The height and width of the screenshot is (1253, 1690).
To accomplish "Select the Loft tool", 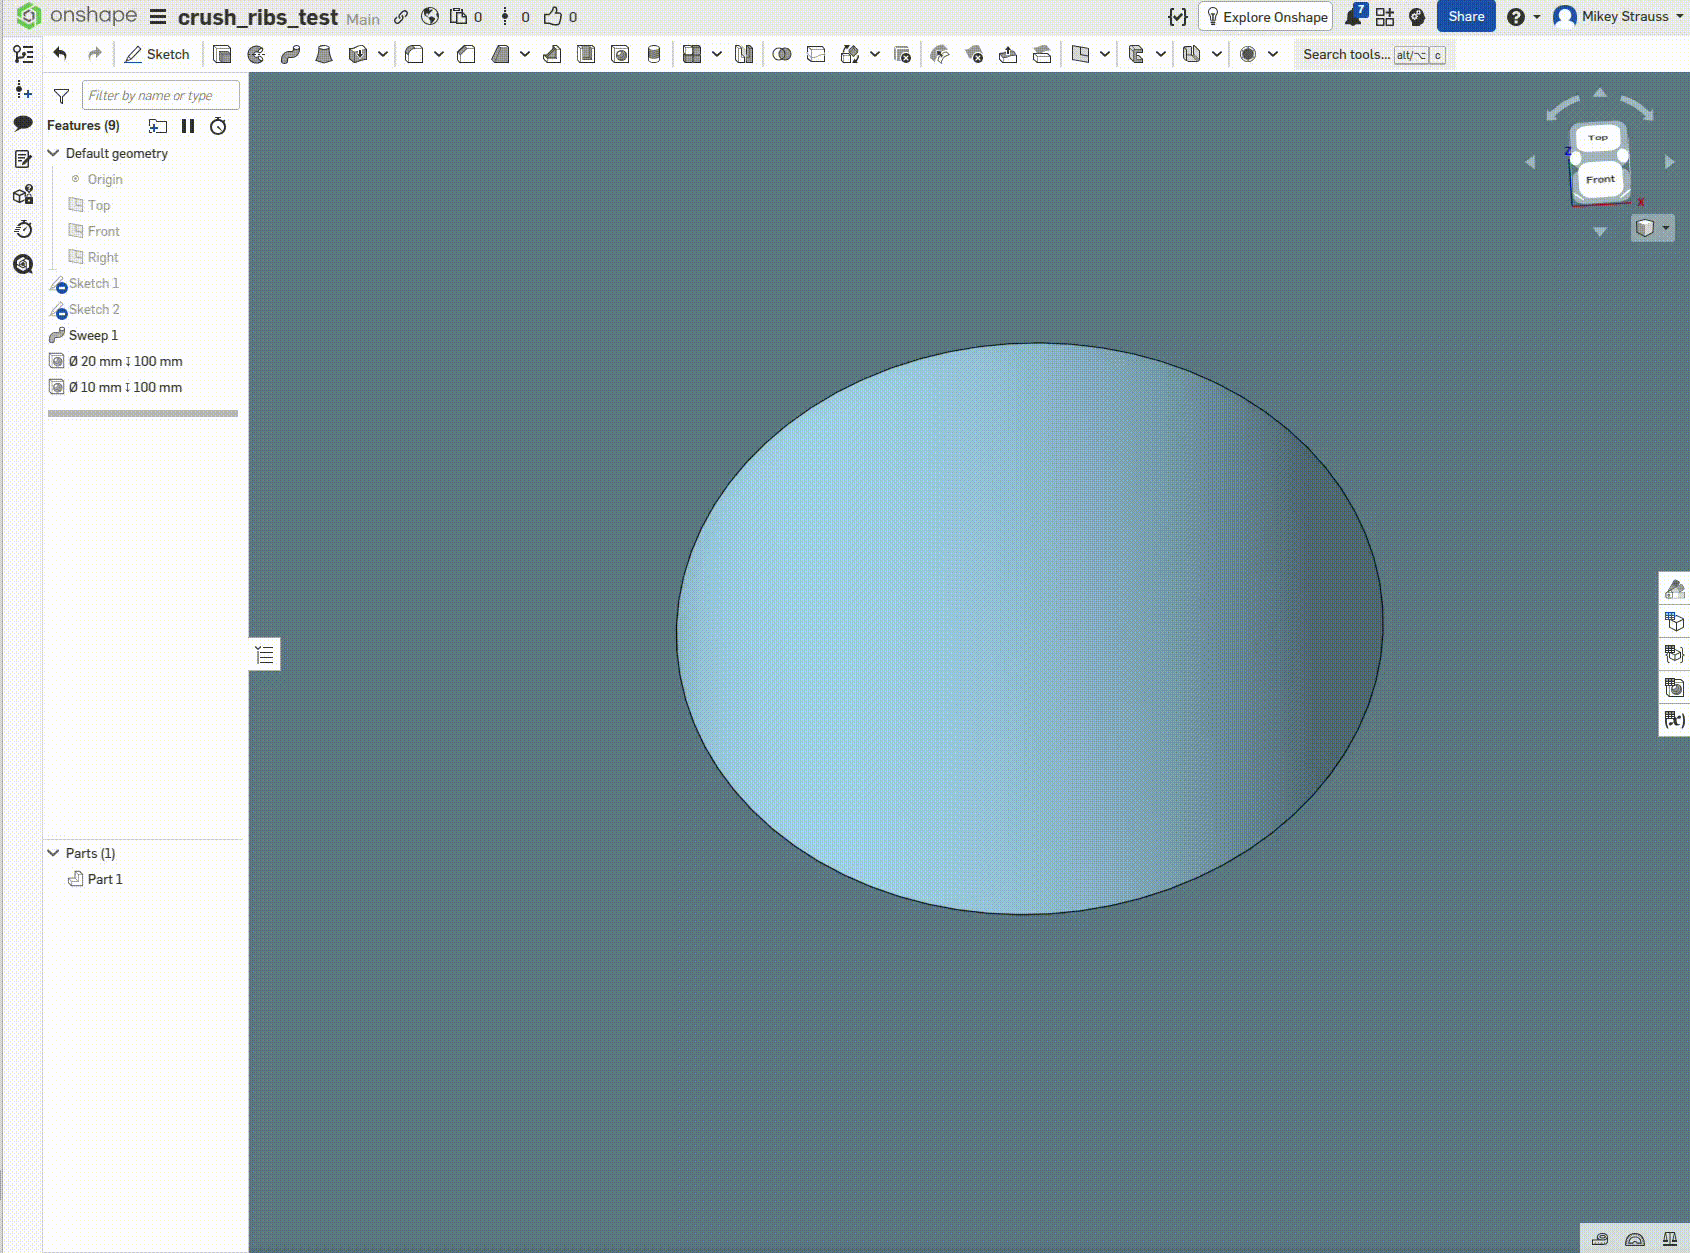I will [x=324, y=54].
